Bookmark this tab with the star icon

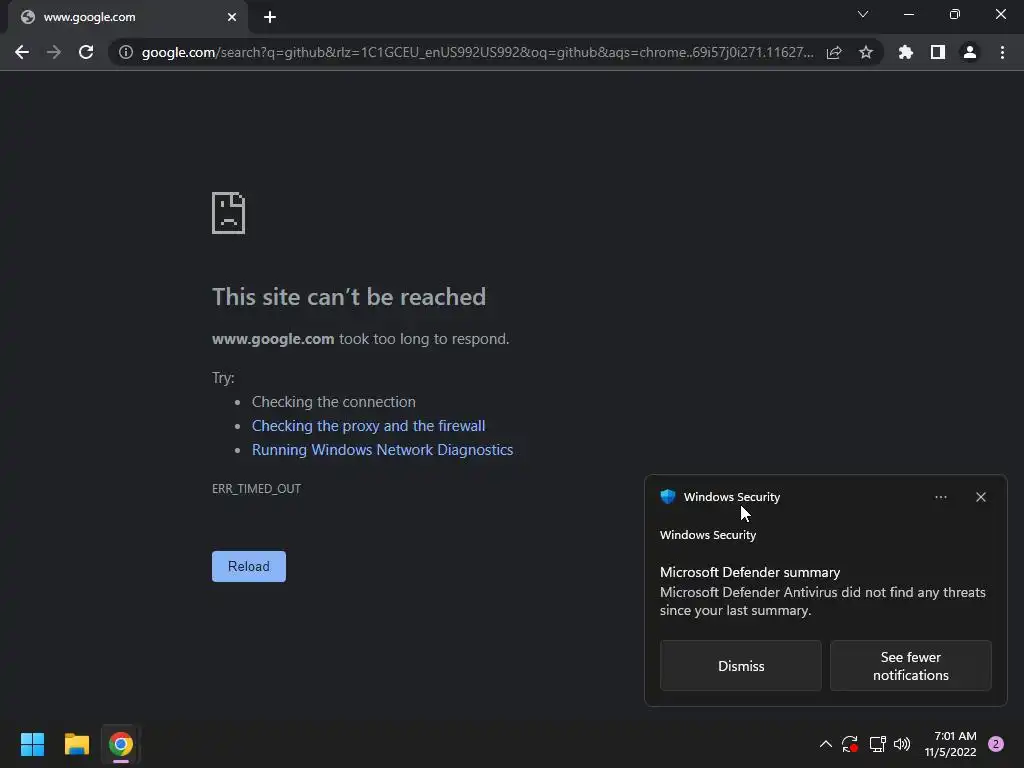click(866, 52)
